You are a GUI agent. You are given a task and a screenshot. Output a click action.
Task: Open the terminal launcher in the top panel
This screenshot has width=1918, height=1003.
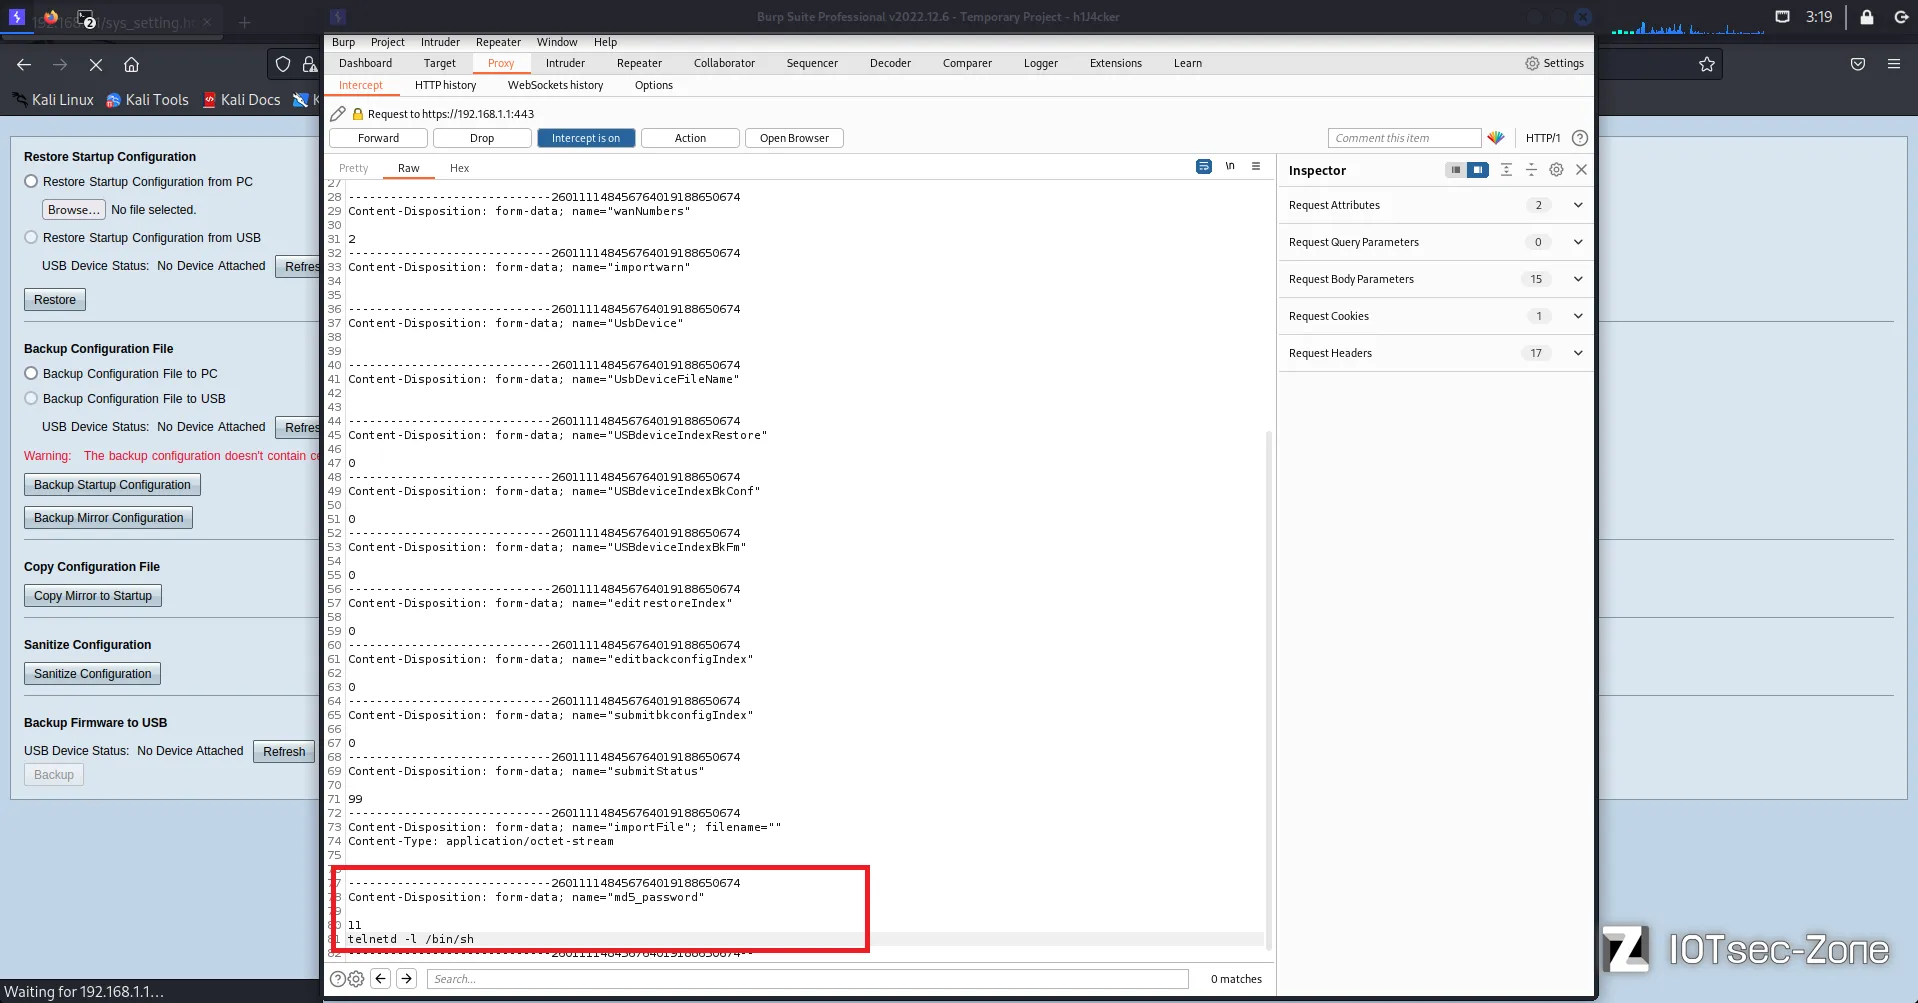click(x=86, y=18)
